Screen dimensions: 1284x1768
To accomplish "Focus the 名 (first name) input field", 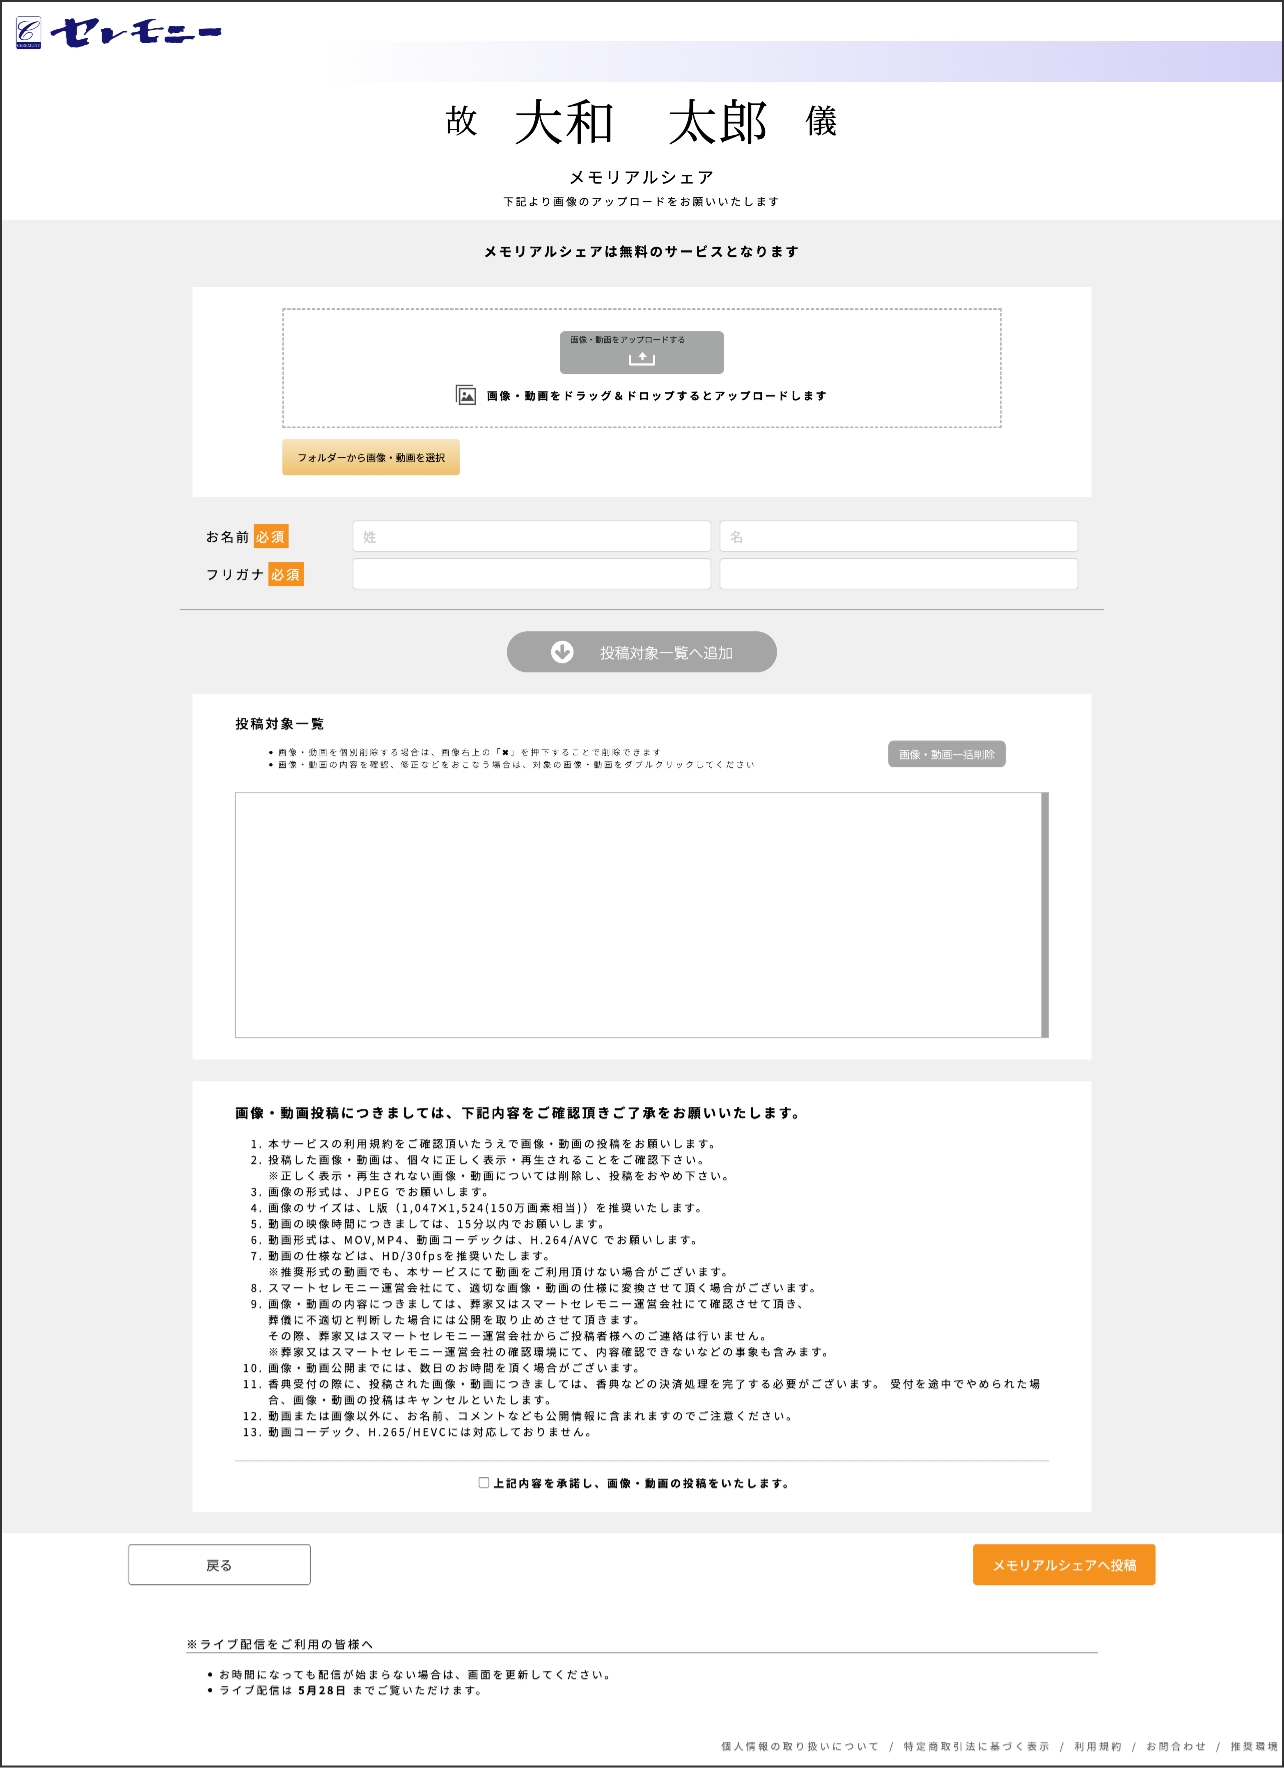I will point(898,536).
